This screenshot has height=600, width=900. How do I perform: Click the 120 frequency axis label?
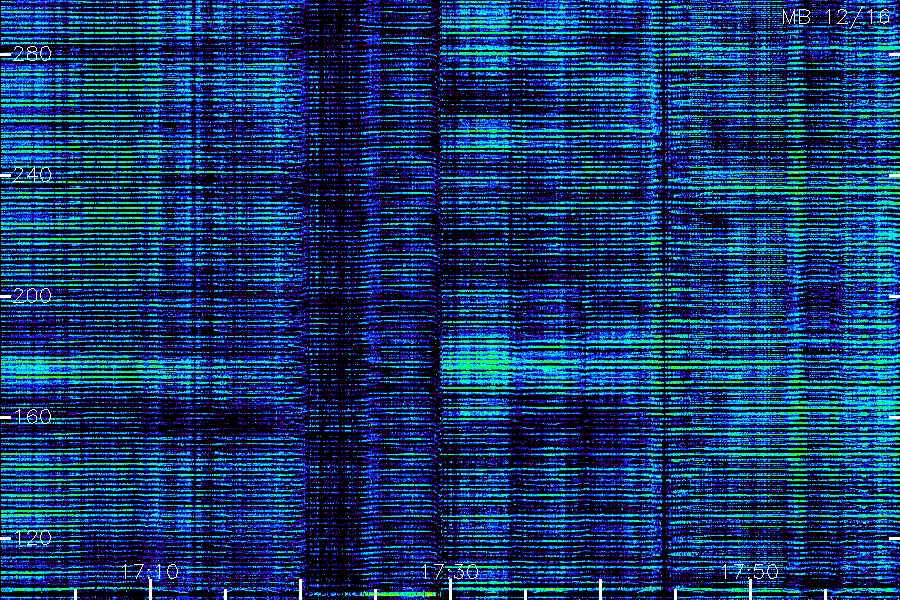(x=32, y=538)
